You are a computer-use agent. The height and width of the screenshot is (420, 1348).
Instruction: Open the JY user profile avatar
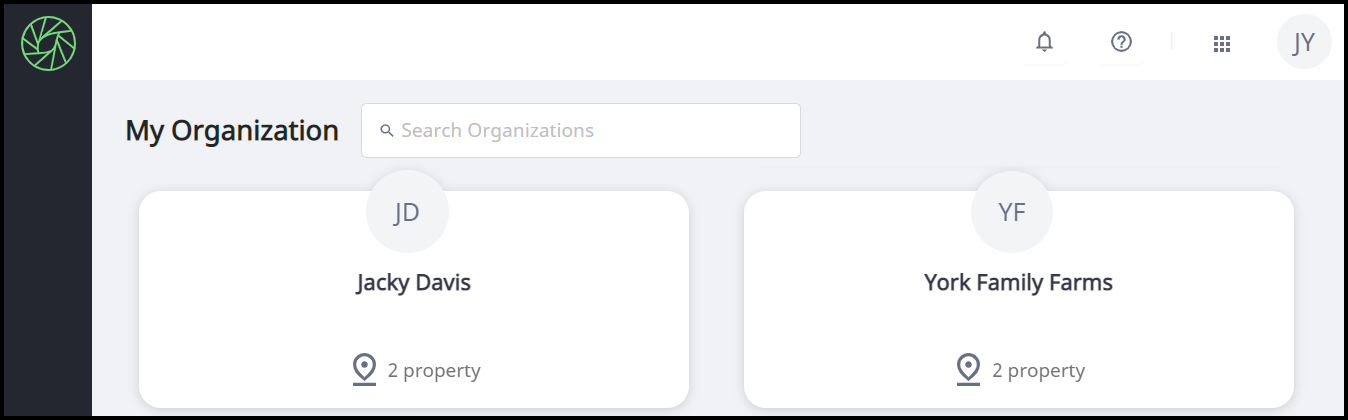1303,43
